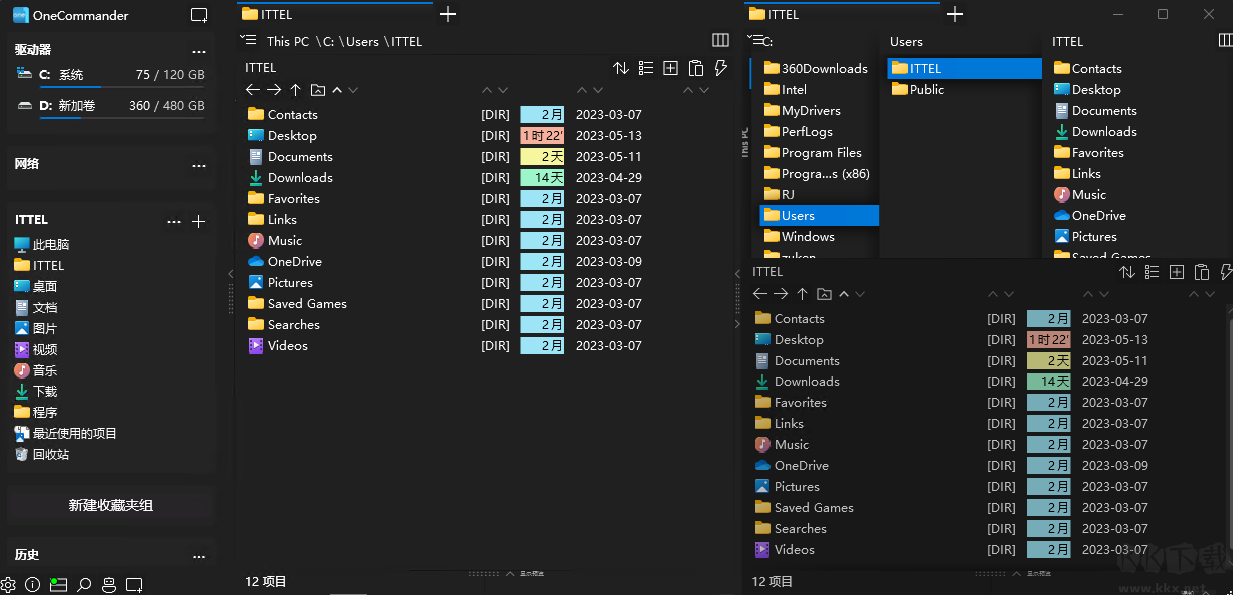Add a favorite with the ITTEL plus button
The height and width of the screenshot is (595, 1233).
[198, 221]
